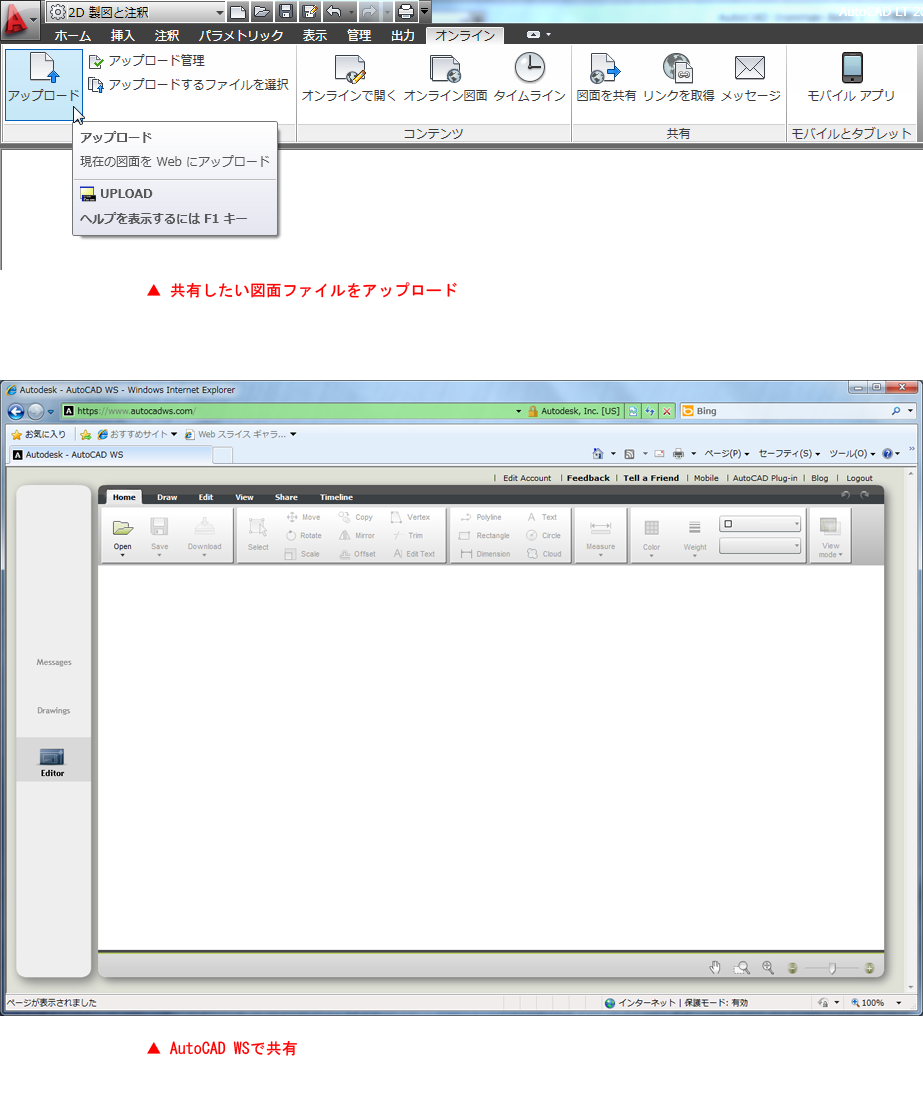The width and height of the screenshot is (923, 1094).
Task: Click the アップロード ribbon button
Action: pos(43,84)
